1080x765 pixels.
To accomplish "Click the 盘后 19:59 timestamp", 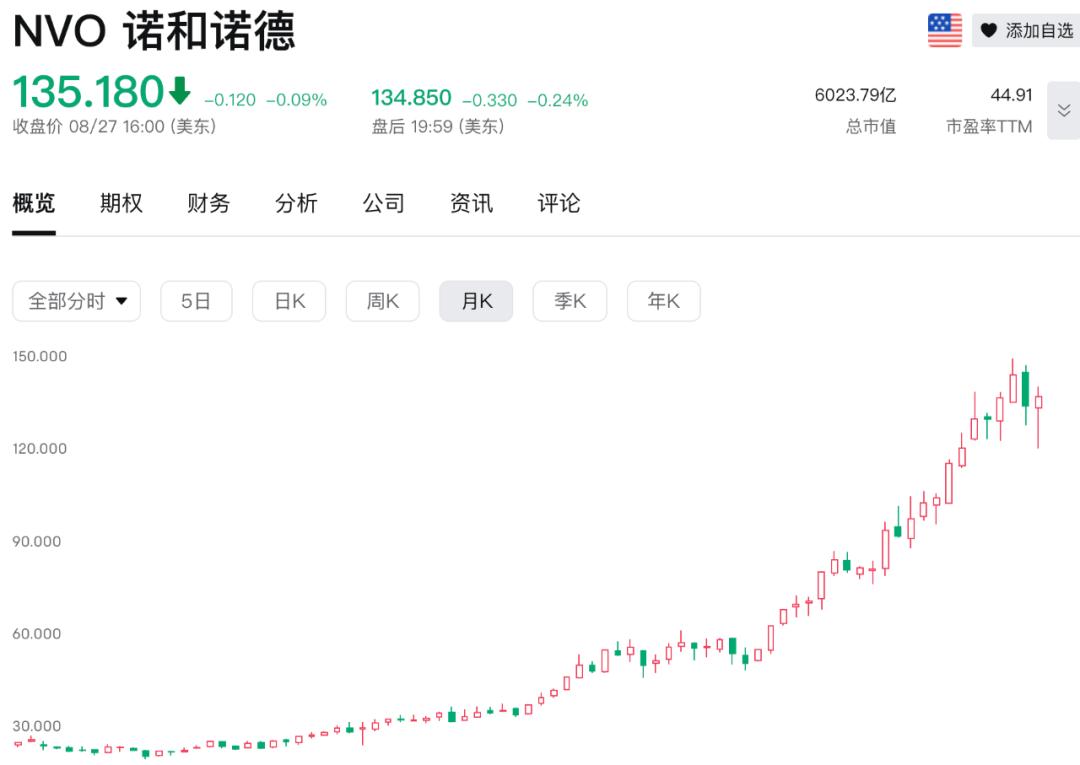I will click(x=438, y=127).
